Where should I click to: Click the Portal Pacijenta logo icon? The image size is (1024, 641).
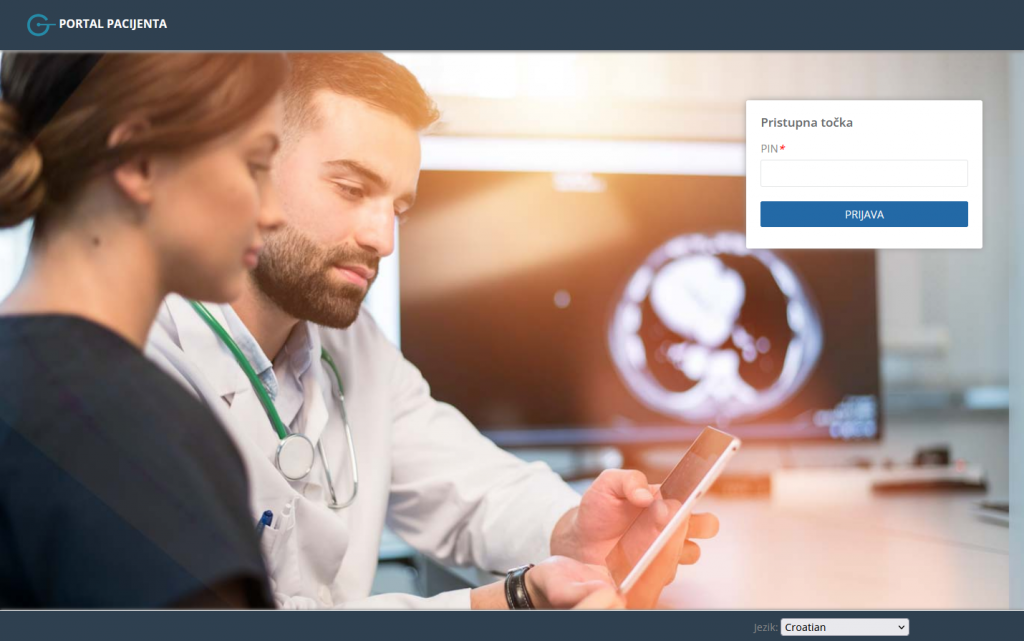click(x=38, y=25)
